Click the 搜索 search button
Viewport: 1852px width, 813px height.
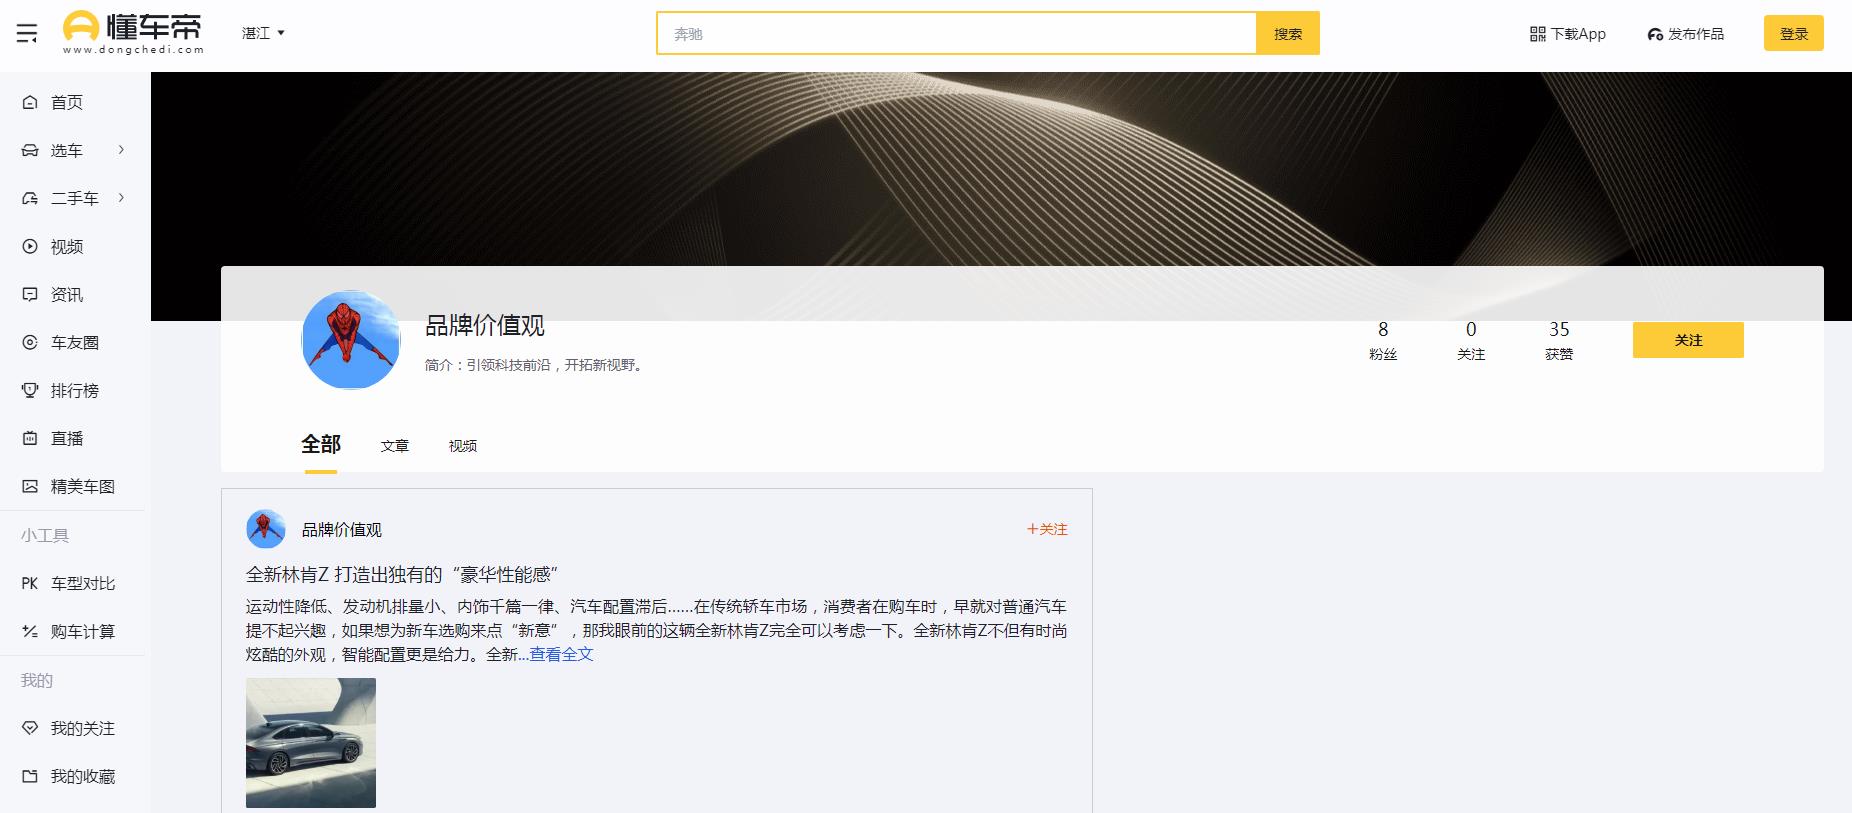1288,33
